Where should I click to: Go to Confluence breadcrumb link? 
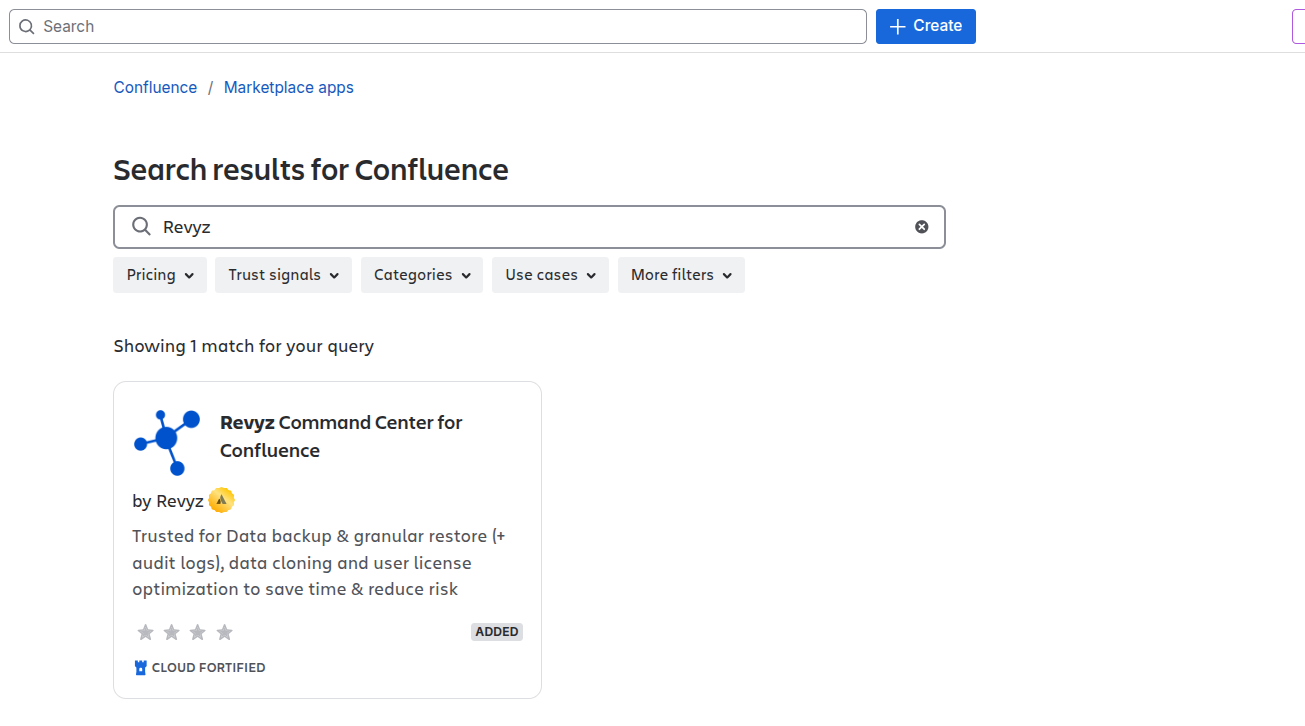tap(155, 88)
